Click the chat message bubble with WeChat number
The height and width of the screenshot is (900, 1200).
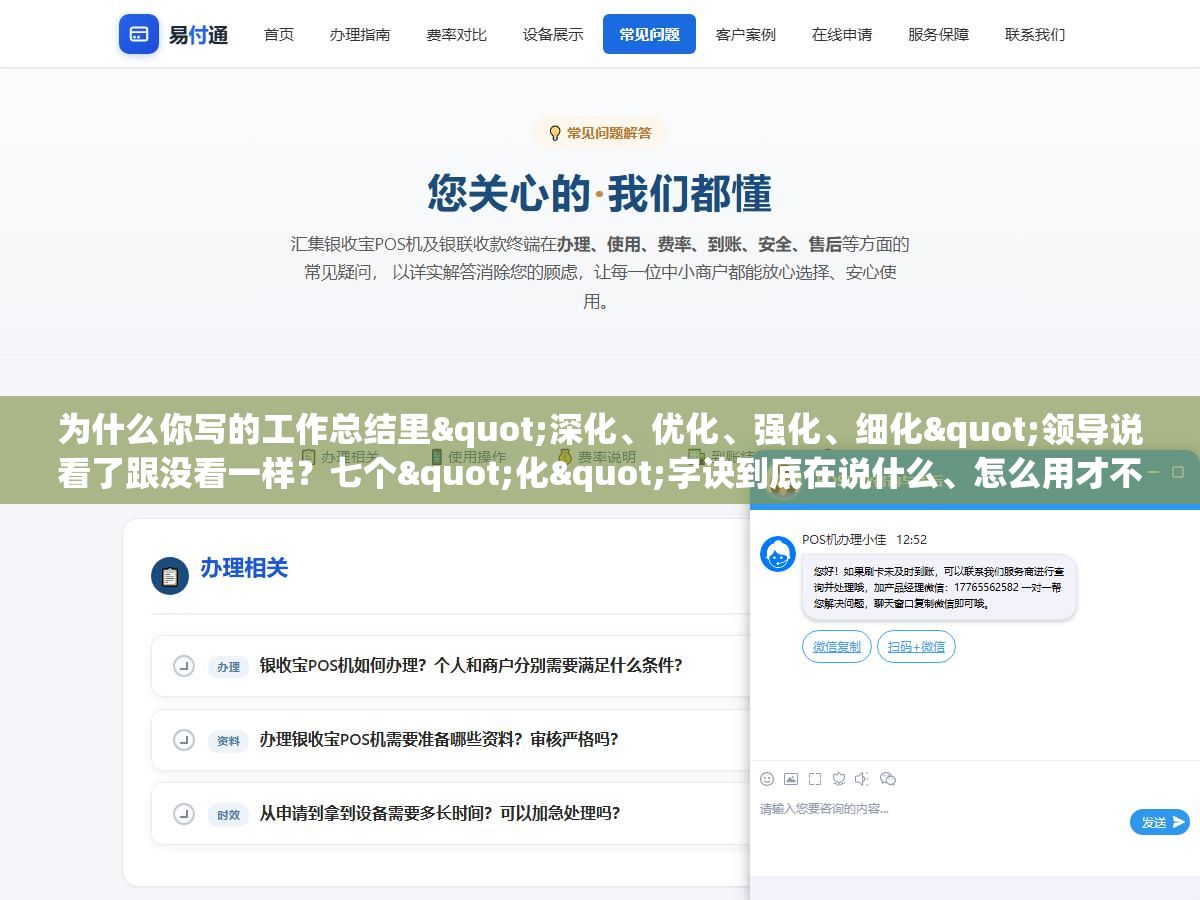939,587
